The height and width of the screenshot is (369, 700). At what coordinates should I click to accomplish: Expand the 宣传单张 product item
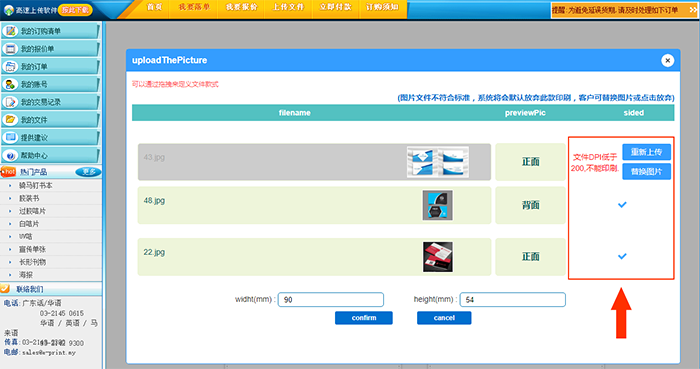coord(32,249)
